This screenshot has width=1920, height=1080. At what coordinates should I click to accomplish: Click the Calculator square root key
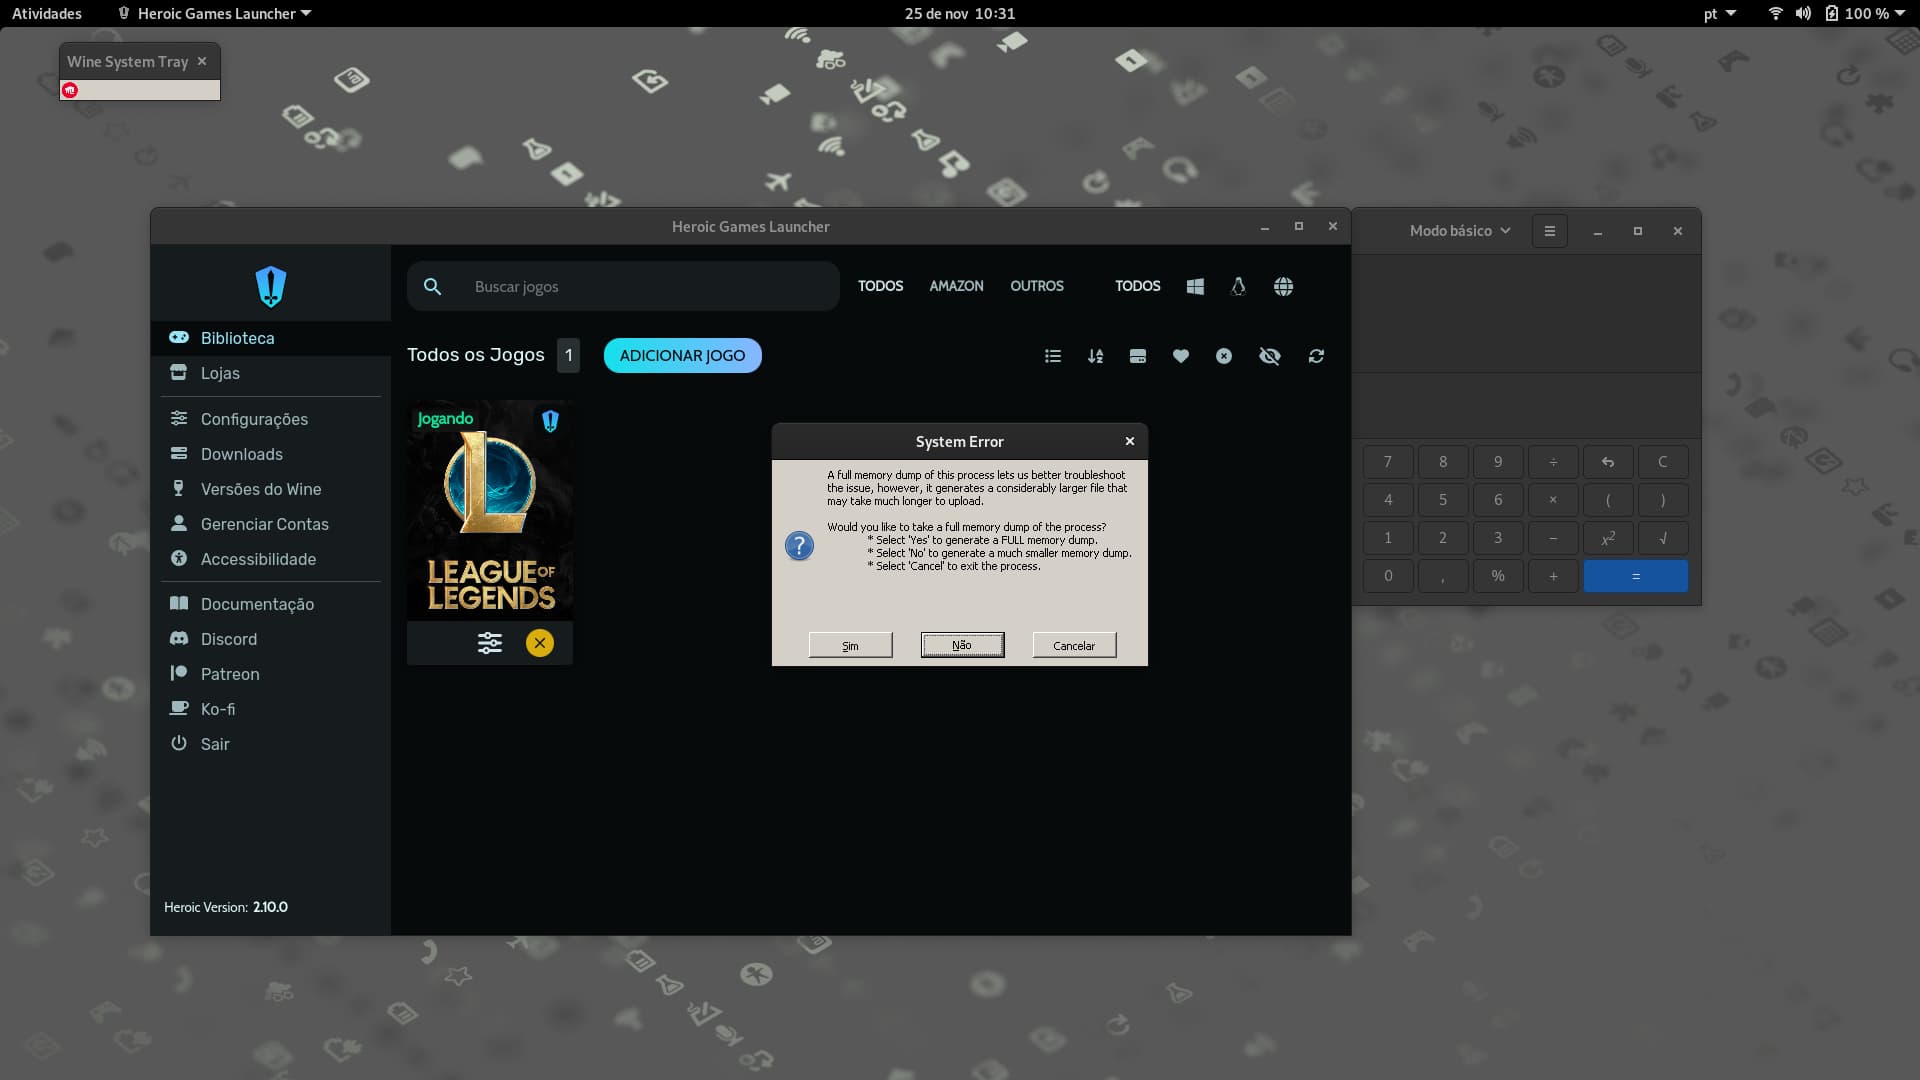[1663, 538]
